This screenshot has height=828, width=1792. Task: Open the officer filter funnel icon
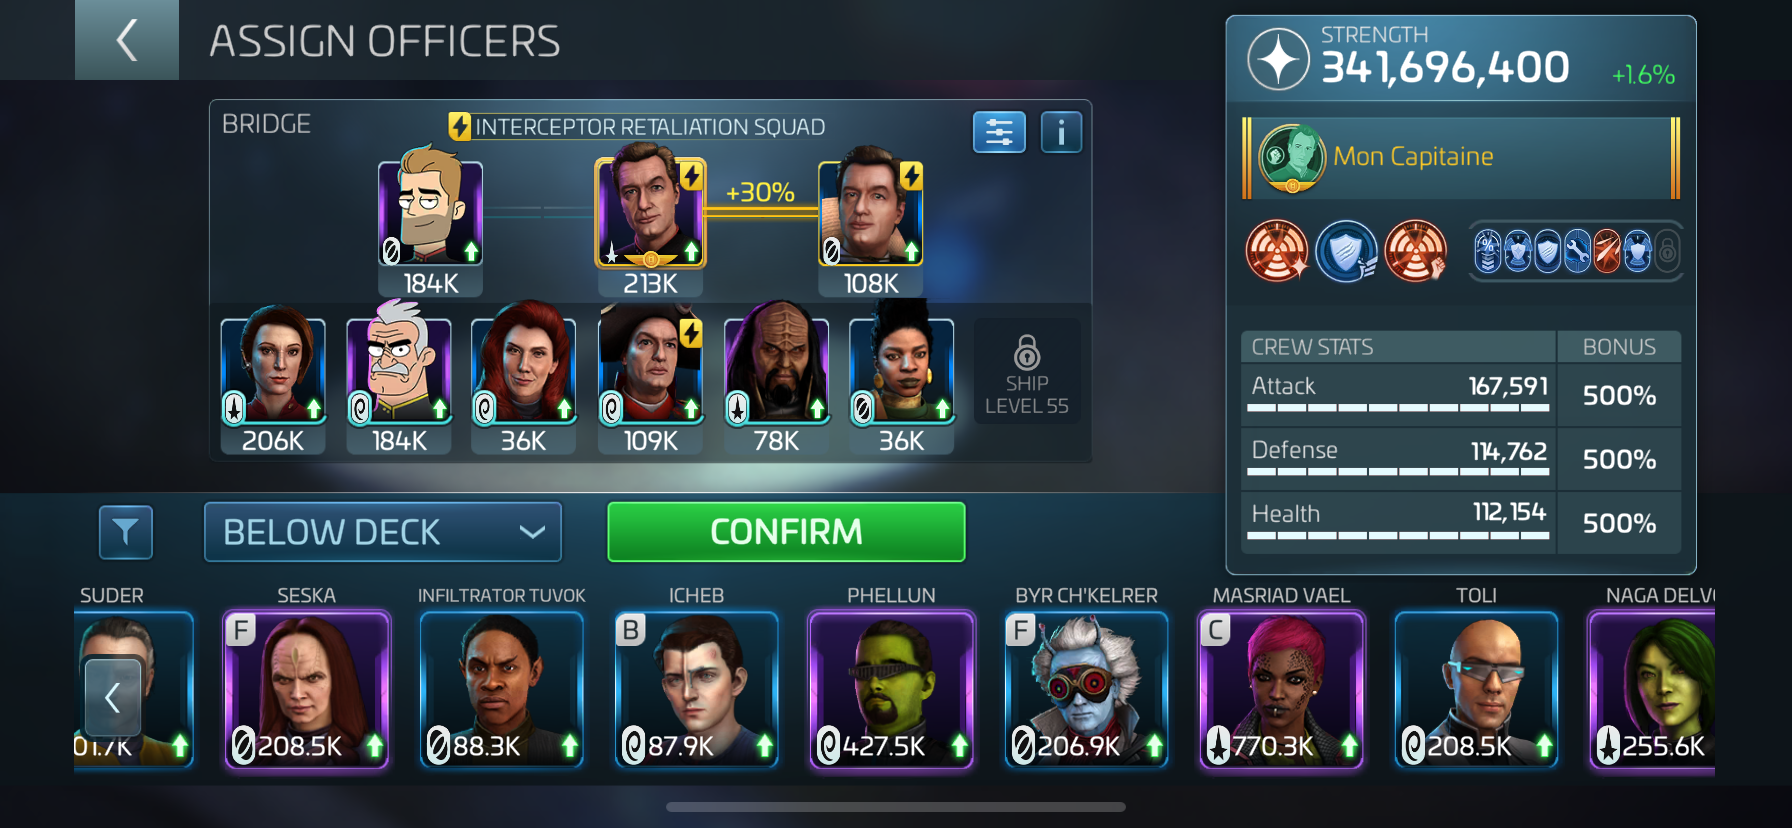pos(126,532)
